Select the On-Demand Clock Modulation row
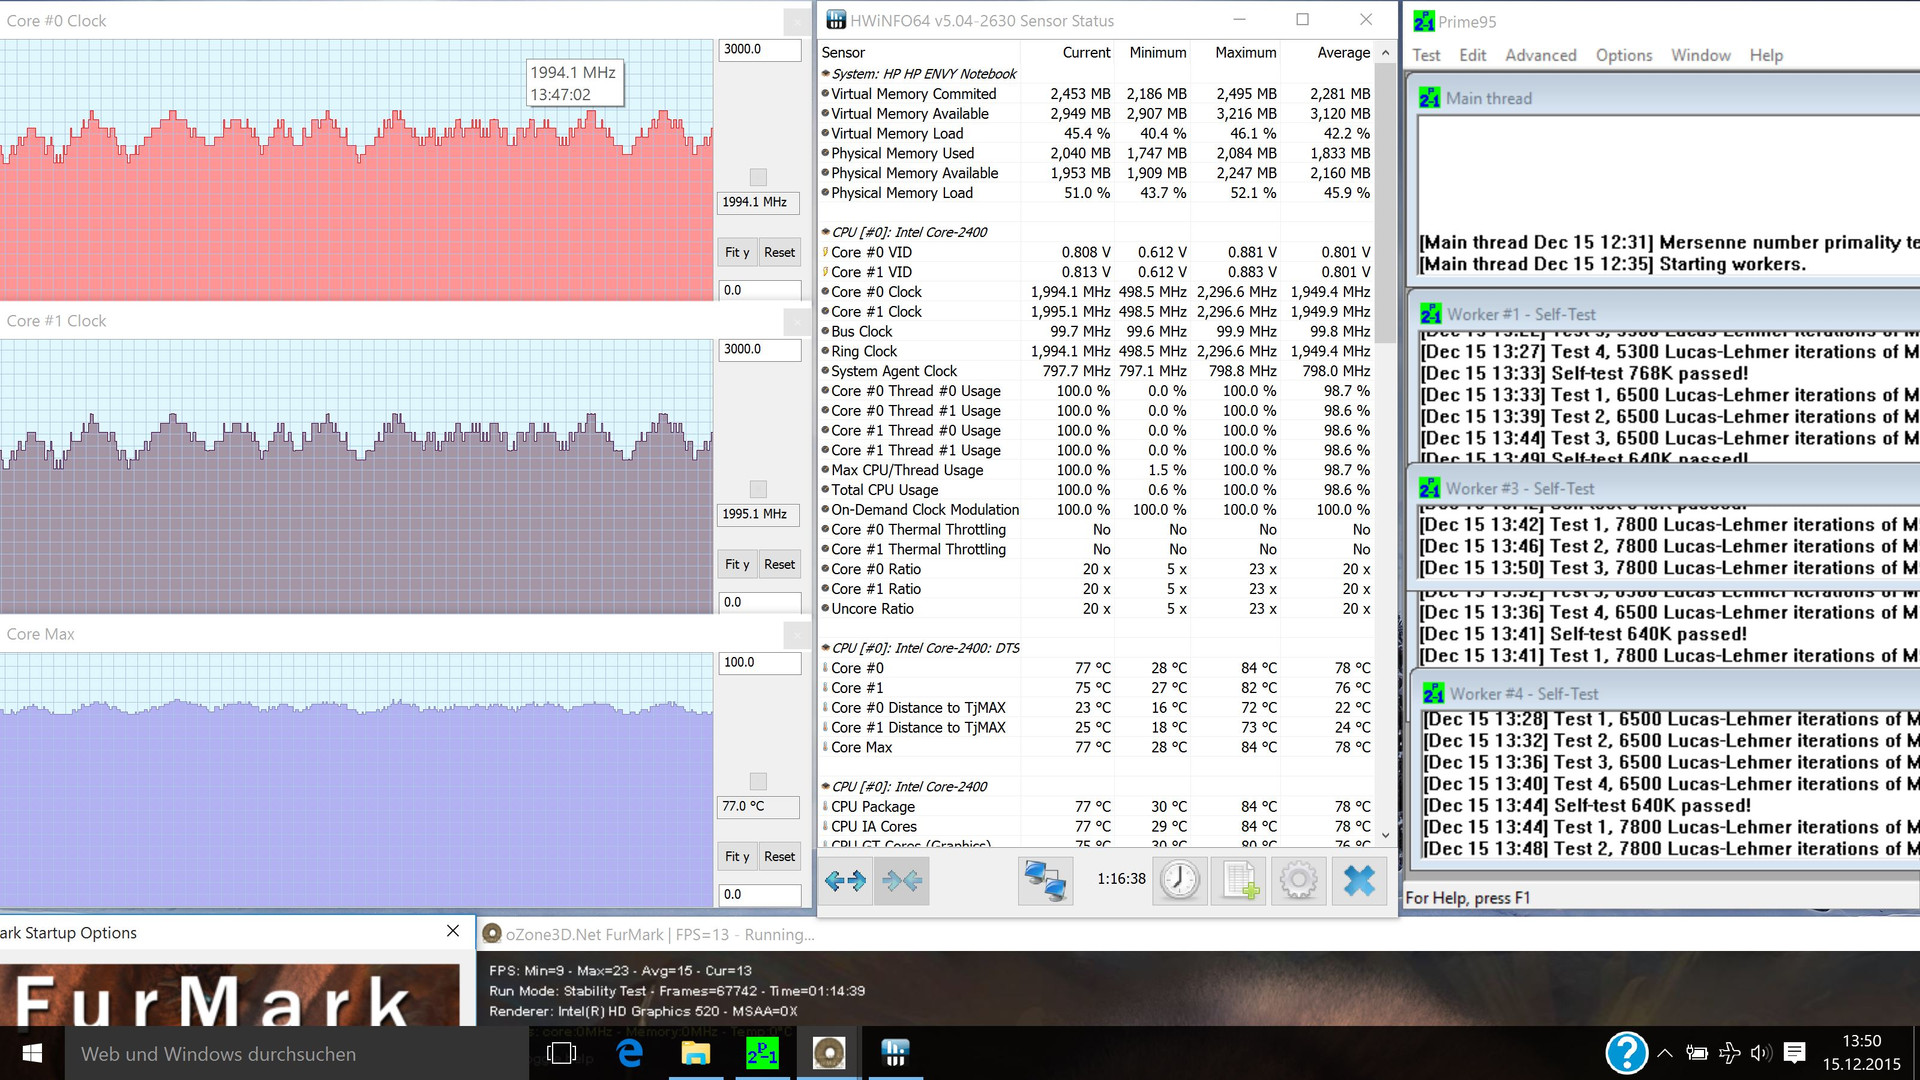This screenshot has height=1080, width=1920. pyautogui.click(x=1096, y=509)
